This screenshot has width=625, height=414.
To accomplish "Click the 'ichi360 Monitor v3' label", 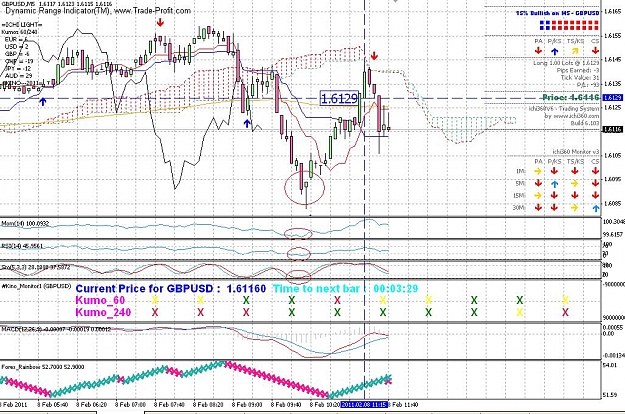I will (x=576, y=152).
